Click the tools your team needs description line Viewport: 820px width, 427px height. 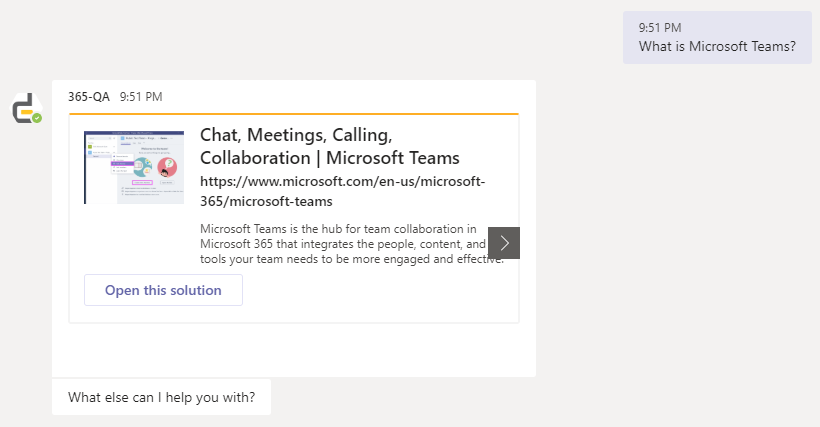tap(352, 259)
